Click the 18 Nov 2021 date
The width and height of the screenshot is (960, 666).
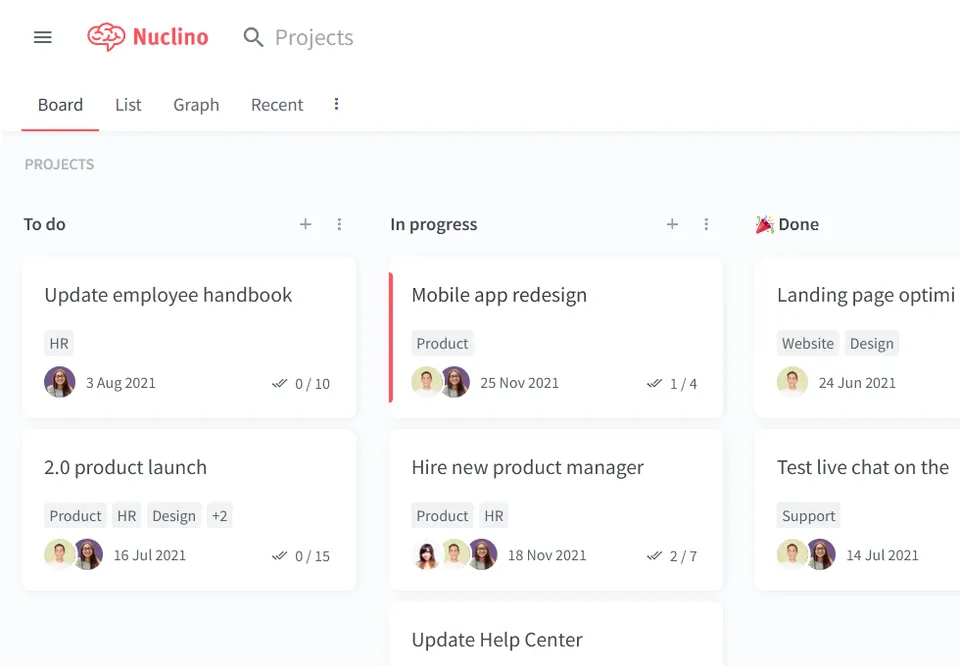pyautogui.click(x=547, y=555)
